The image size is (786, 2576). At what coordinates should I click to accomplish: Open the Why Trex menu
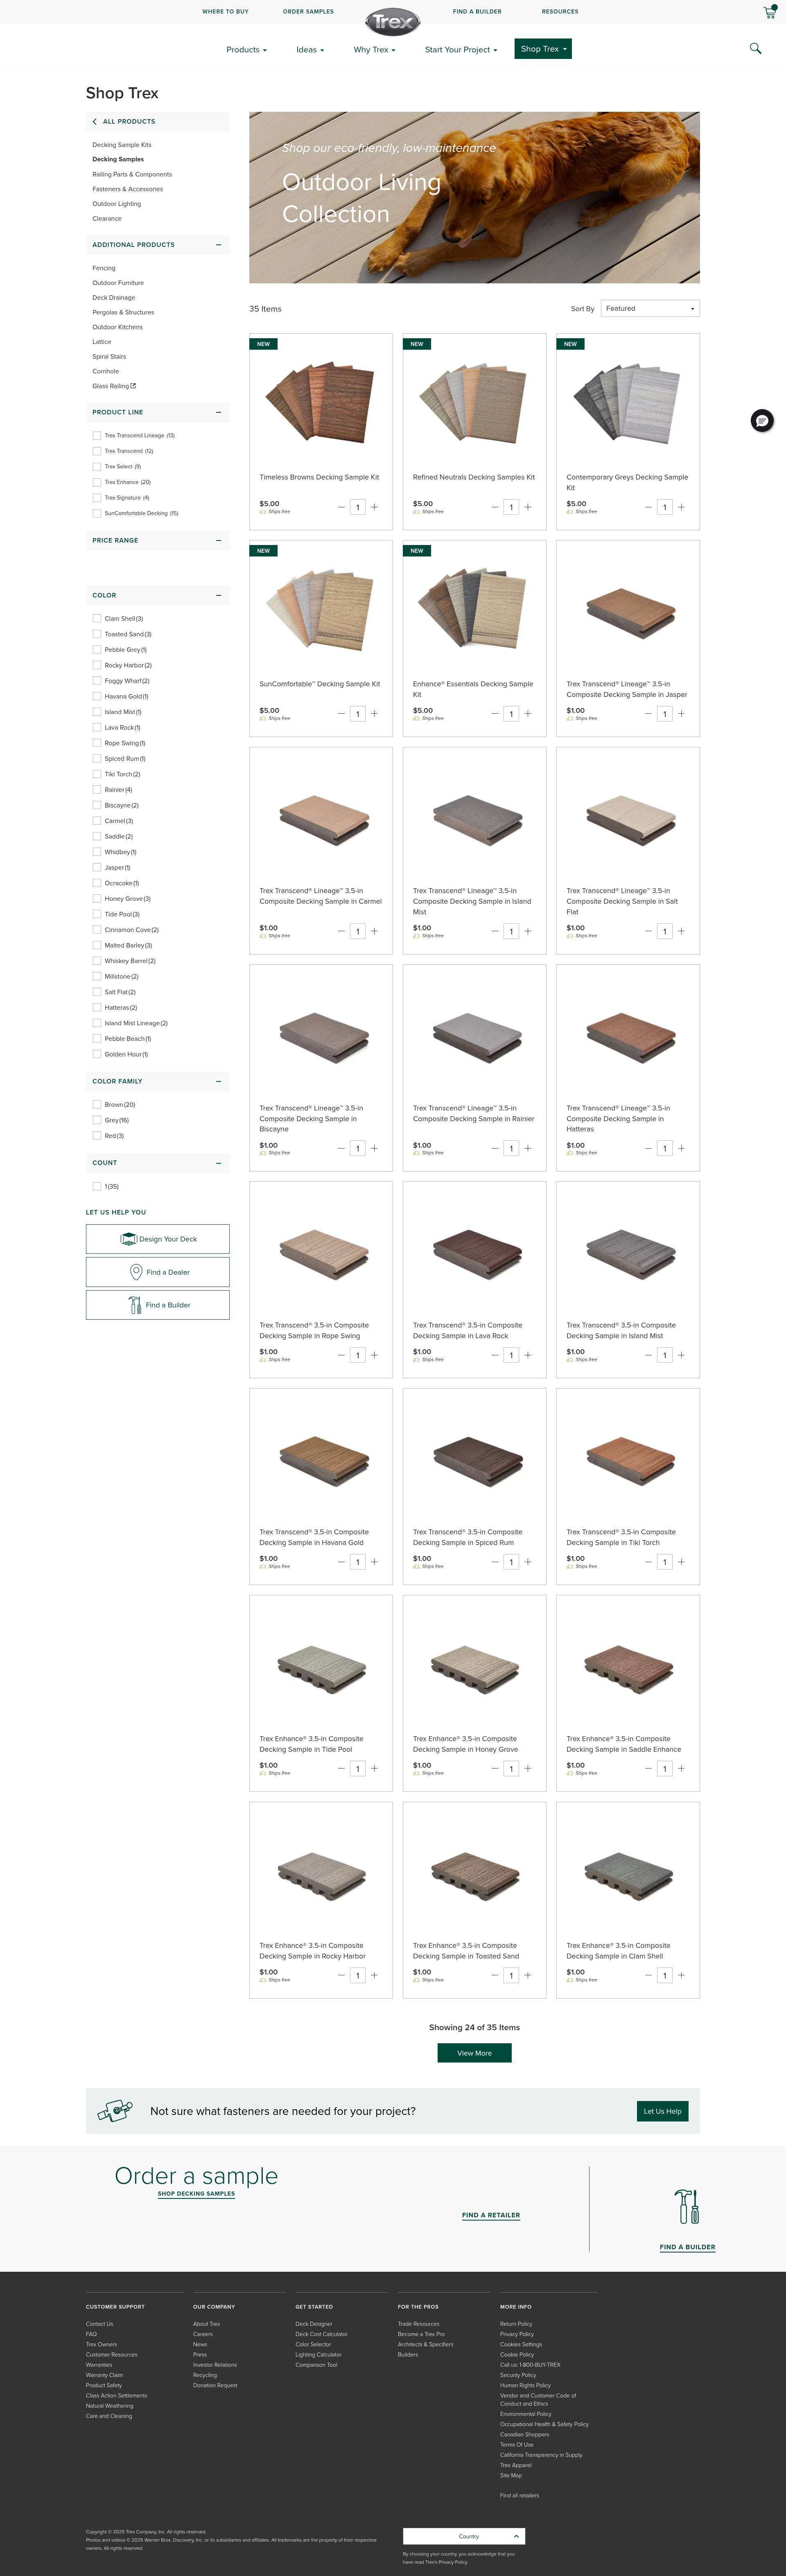[374, 50]
